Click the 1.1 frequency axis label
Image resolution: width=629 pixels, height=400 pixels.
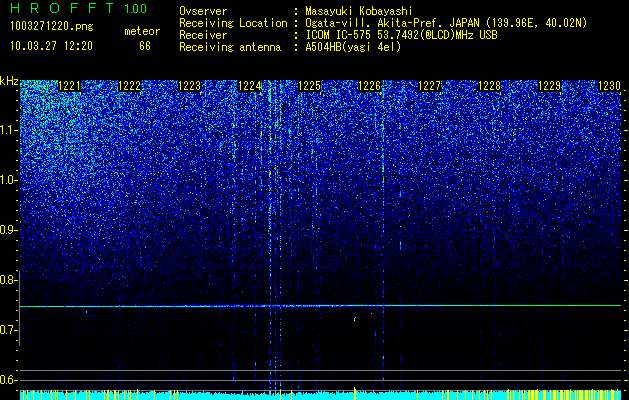pos(8,130)
